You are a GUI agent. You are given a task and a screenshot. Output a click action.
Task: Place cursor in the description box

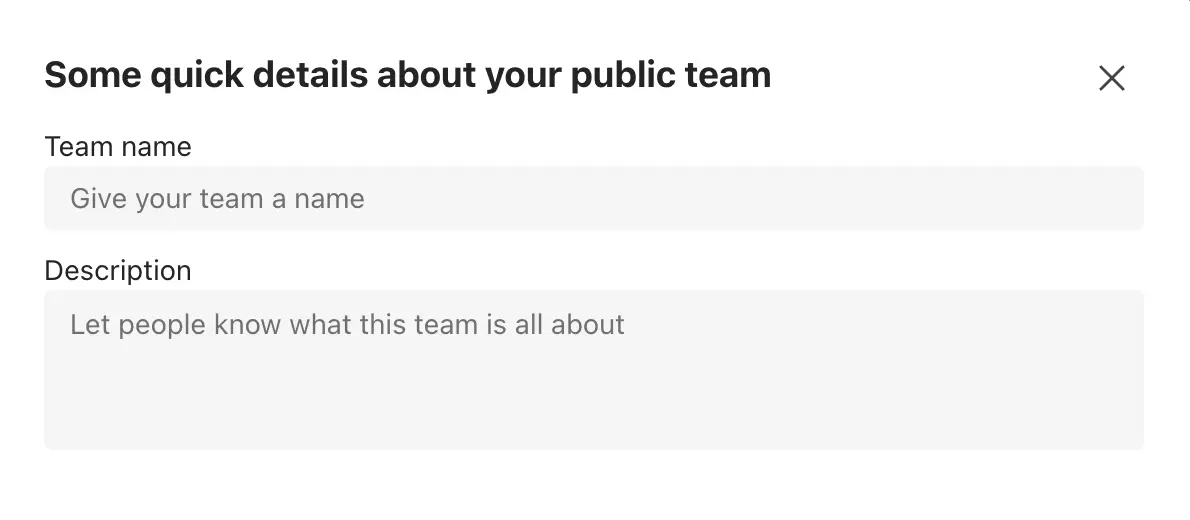tap(593, 369)
